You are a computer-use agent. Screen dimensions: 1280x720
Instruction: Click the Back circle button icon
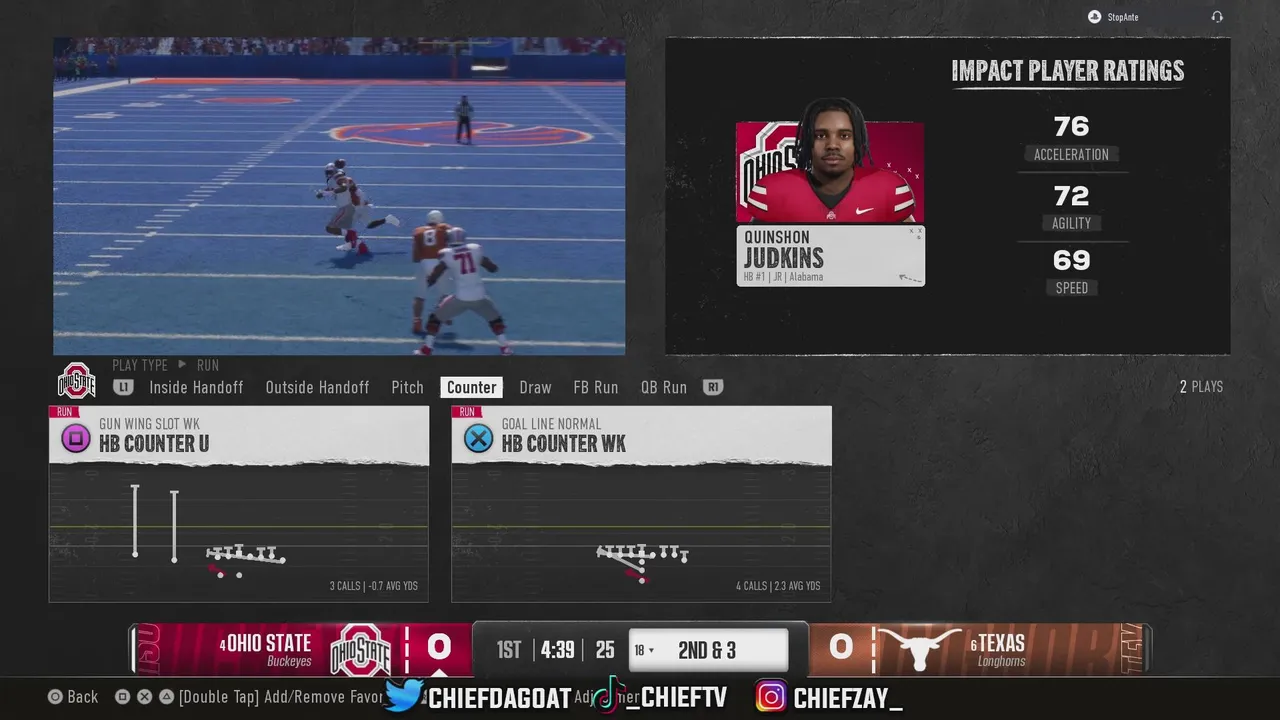pos(56,697)
